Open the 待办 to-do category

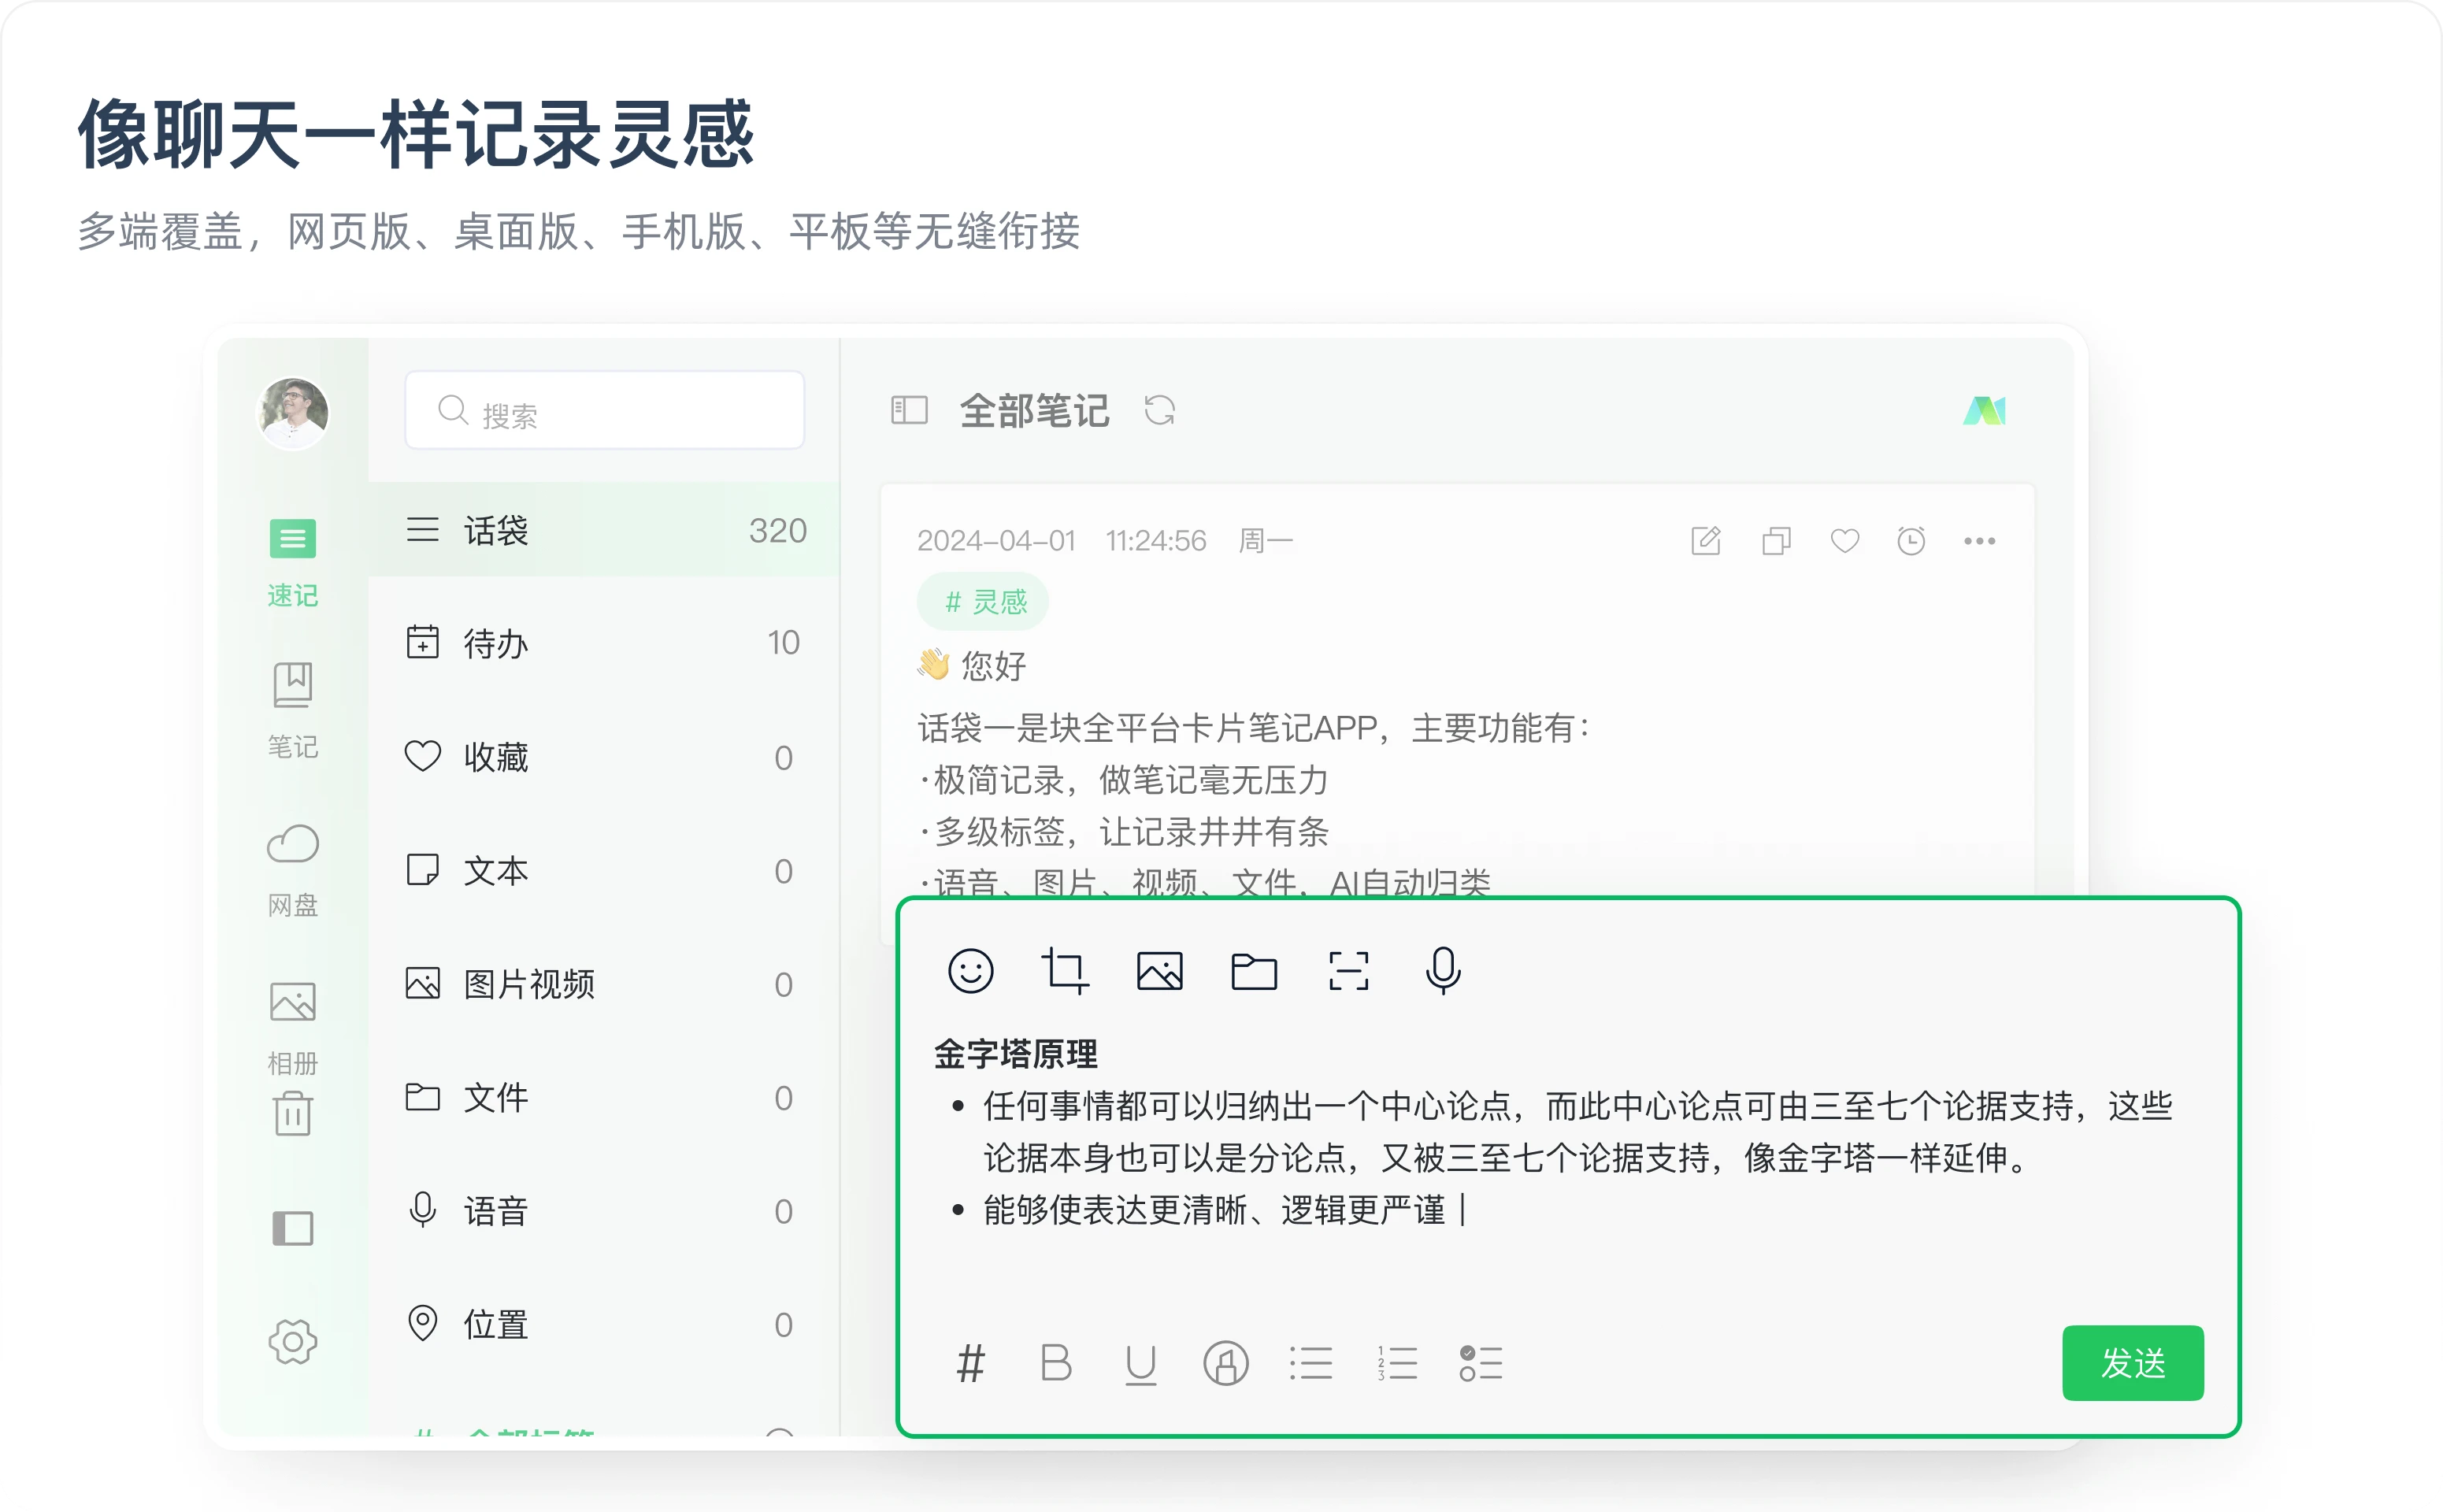(x=495, y=643)
